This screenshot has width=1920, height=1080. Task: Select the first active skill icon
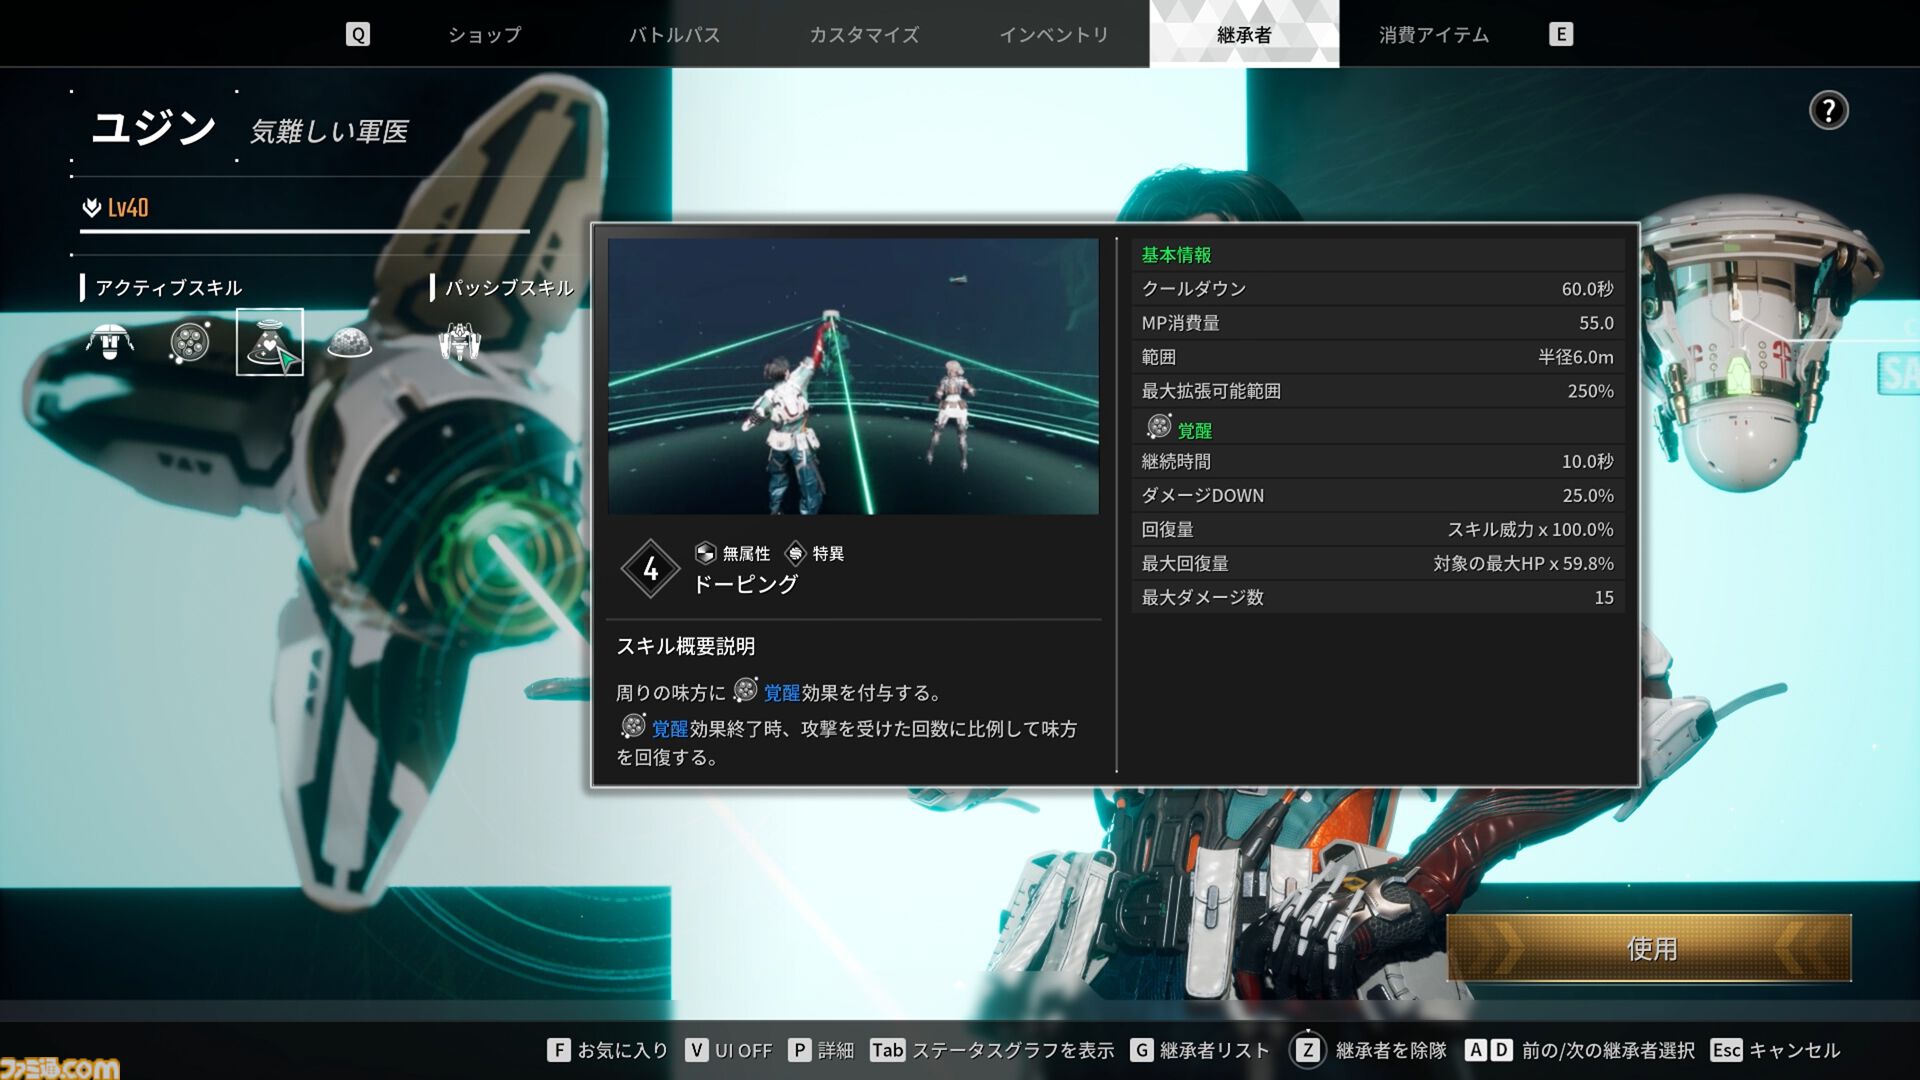[110, 343]
